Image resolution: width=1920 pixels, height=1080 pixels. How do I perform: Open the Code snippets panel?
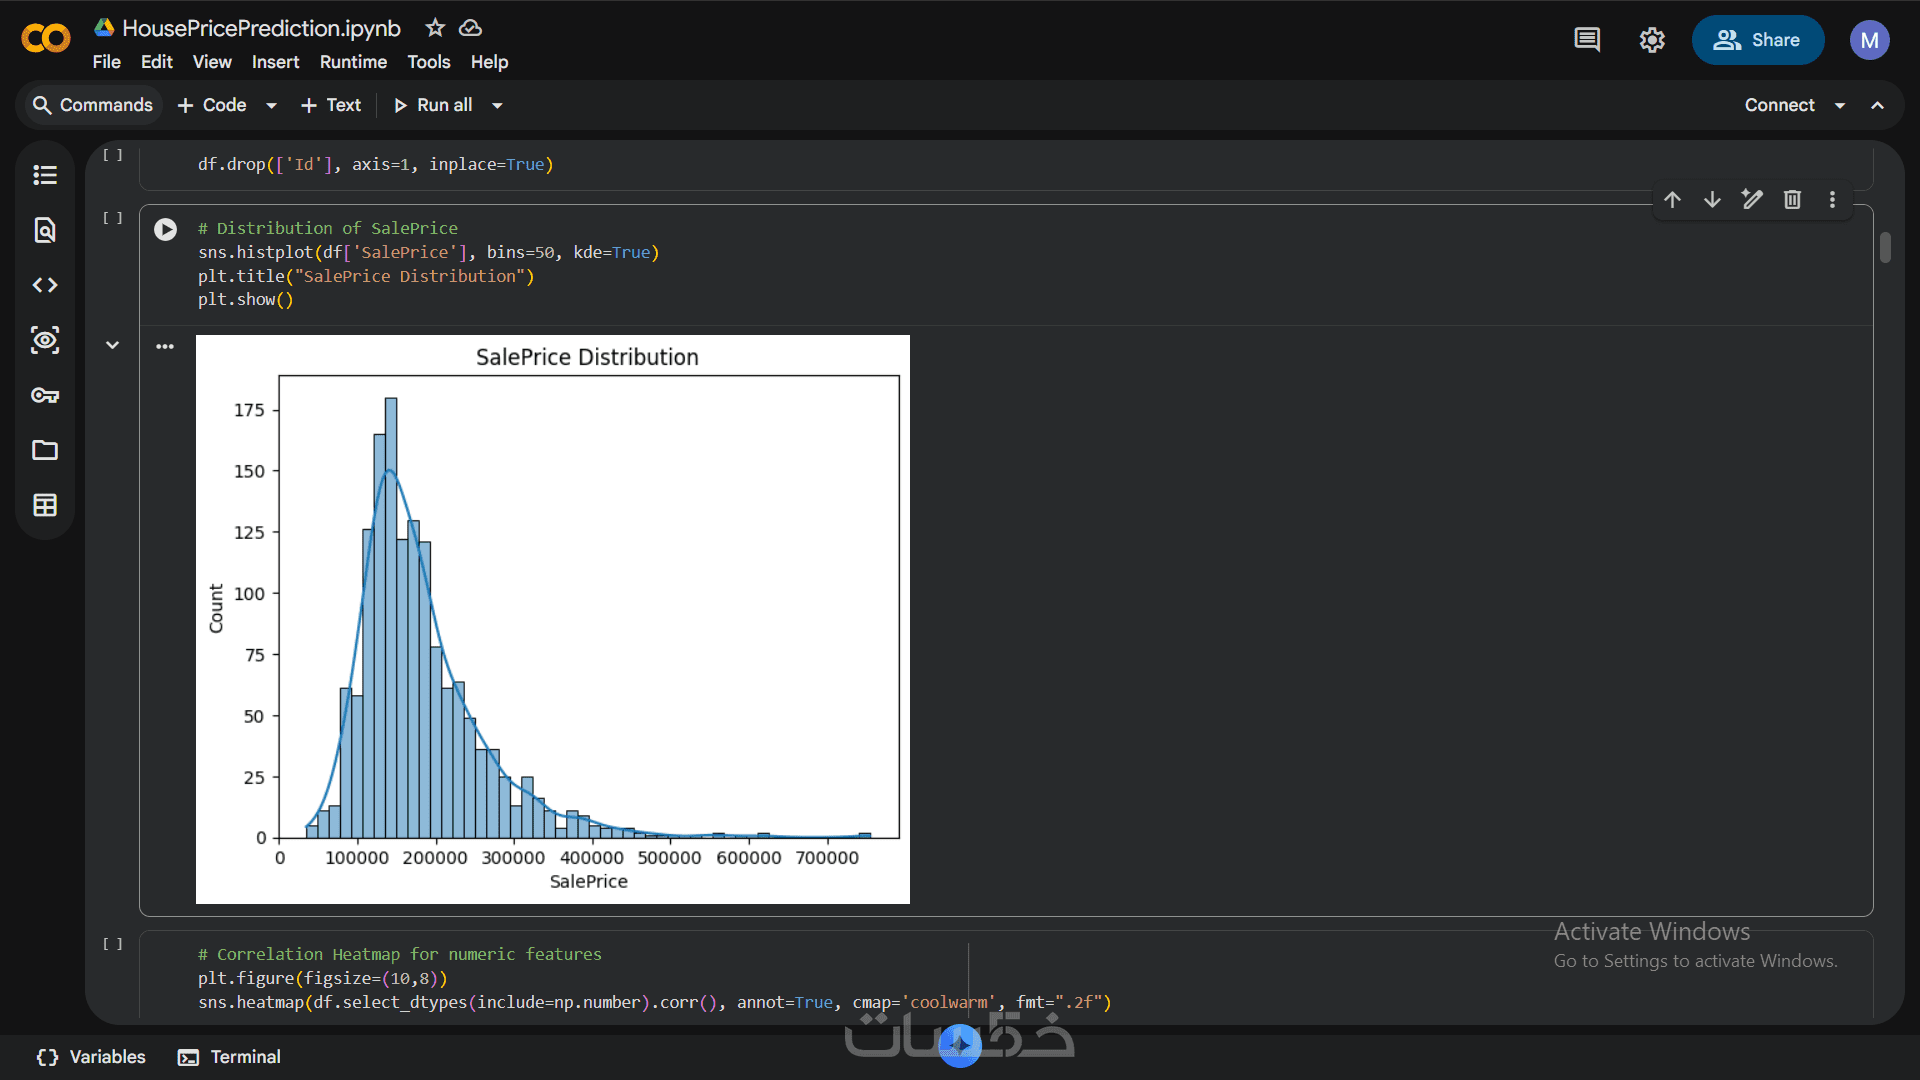pyautogui.click(x=45, y=285)
